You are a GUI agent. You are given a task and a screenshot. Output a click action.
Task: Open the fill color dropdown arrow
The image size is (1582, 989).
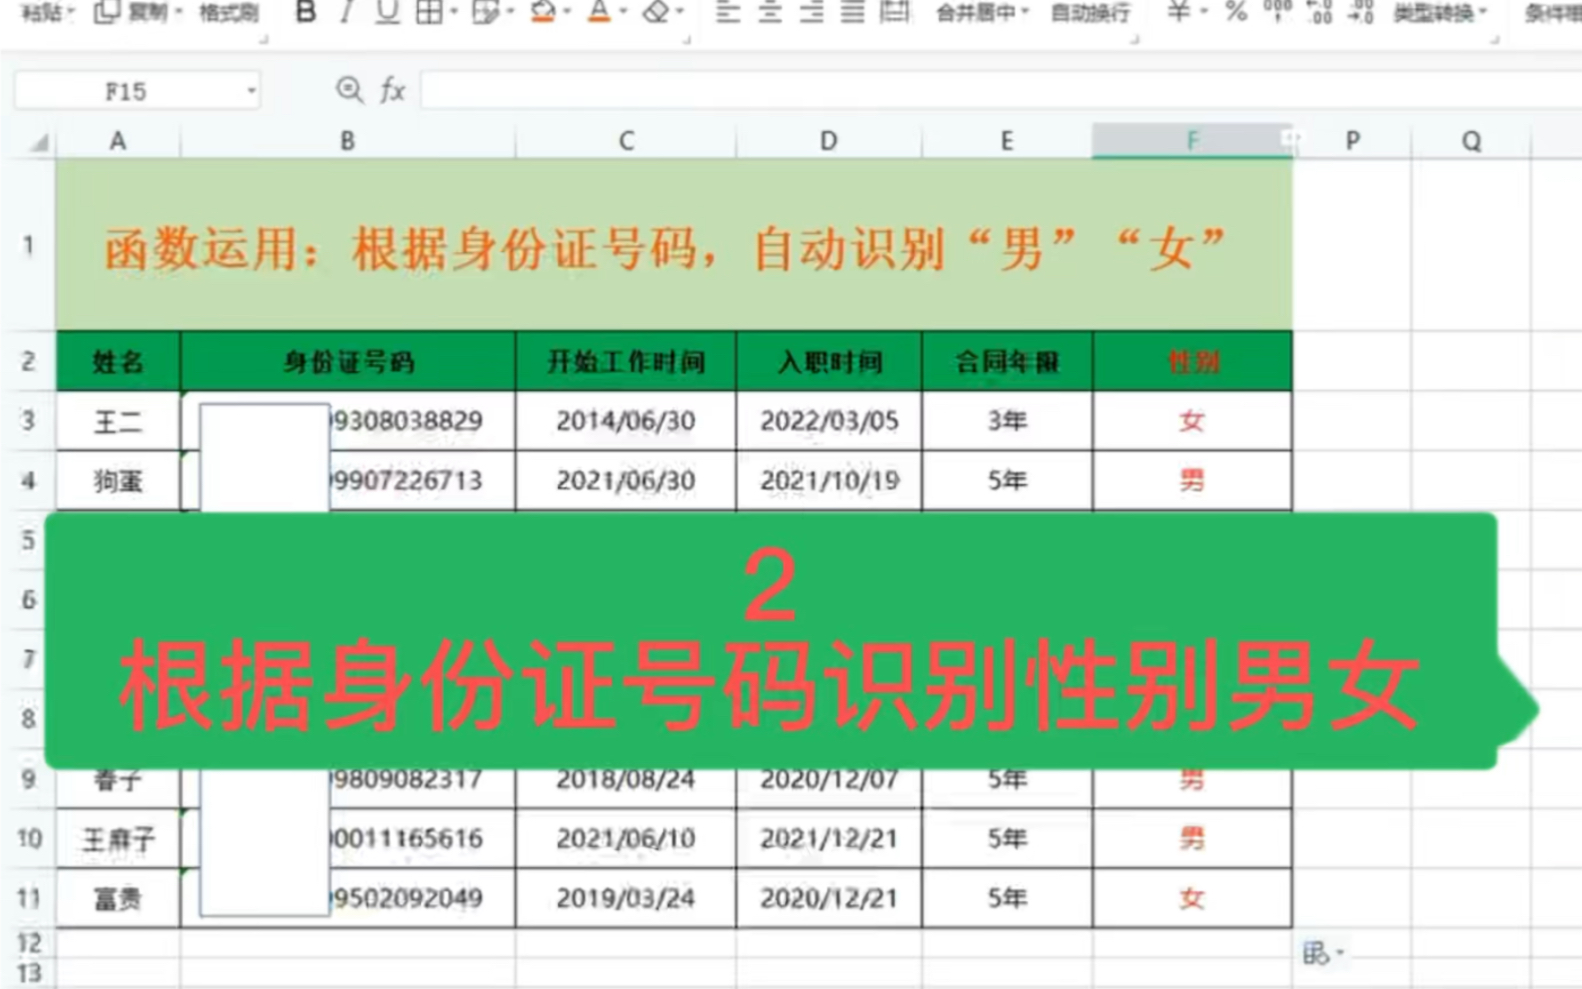tap(567, 12)
